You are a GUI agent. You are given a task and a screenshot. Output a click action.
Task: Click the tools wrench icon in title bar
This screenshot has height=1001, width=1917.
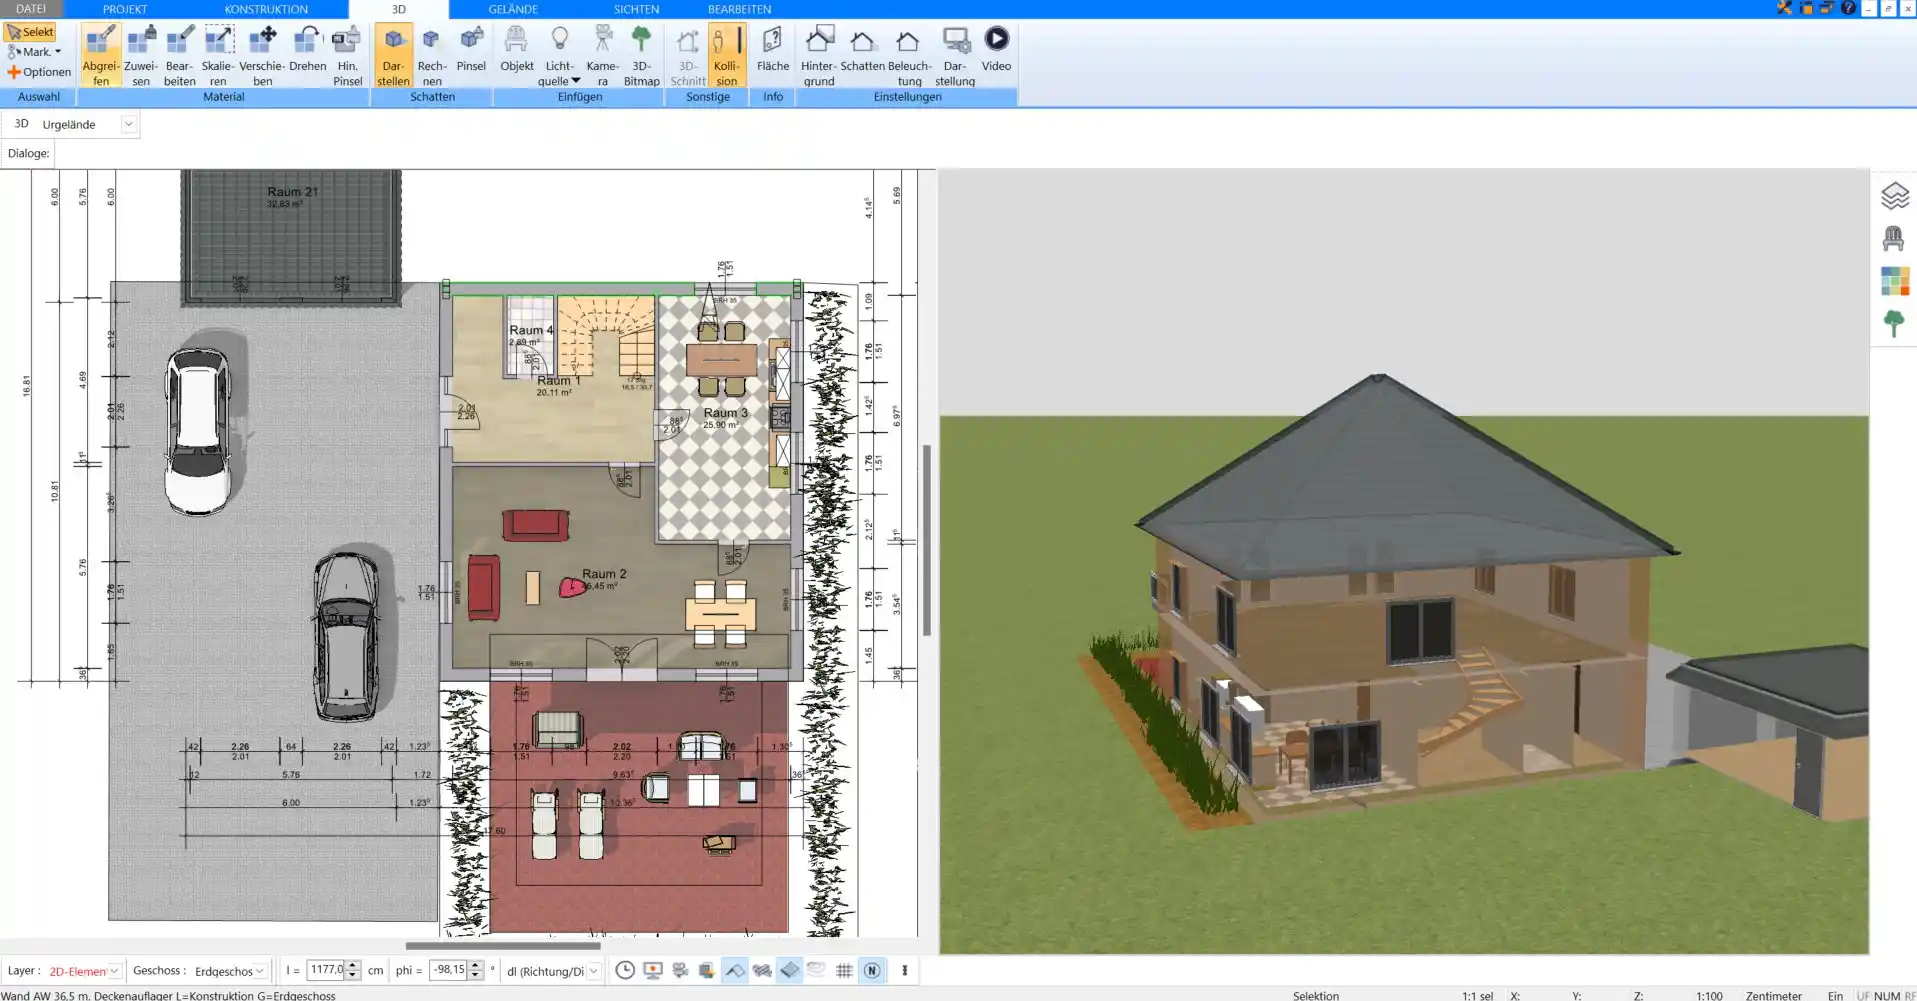point(1784,8)
